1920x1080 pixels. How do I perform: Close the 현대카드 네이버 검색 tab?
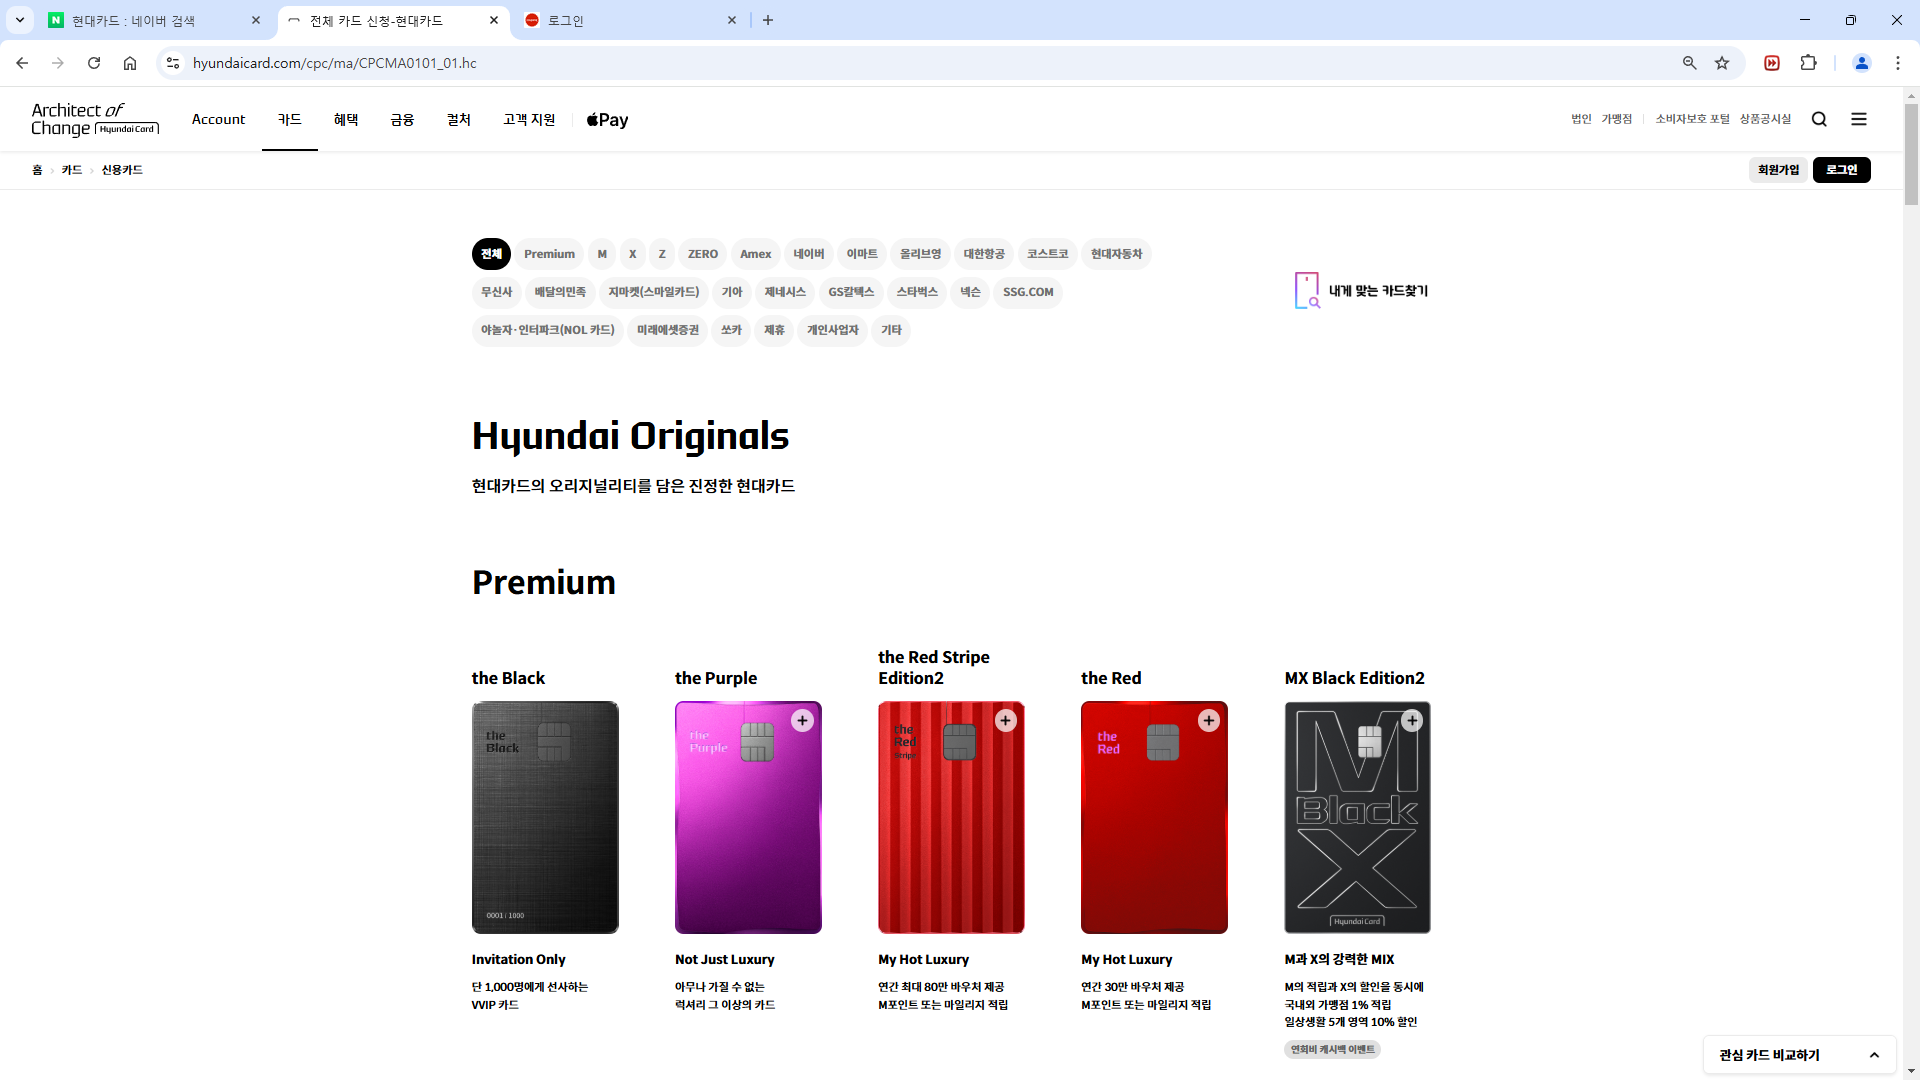coord(256,20)
